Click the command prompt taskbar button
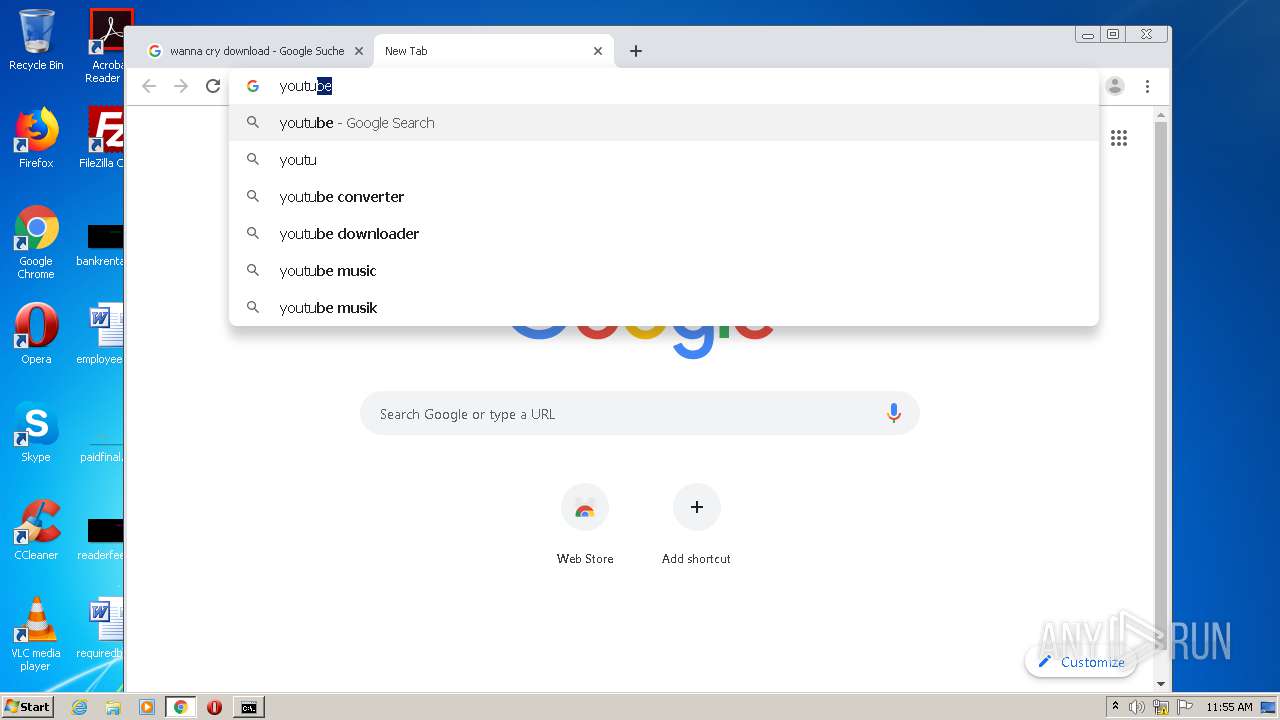This screenshot has height=720, width=1280. point(249,707)
